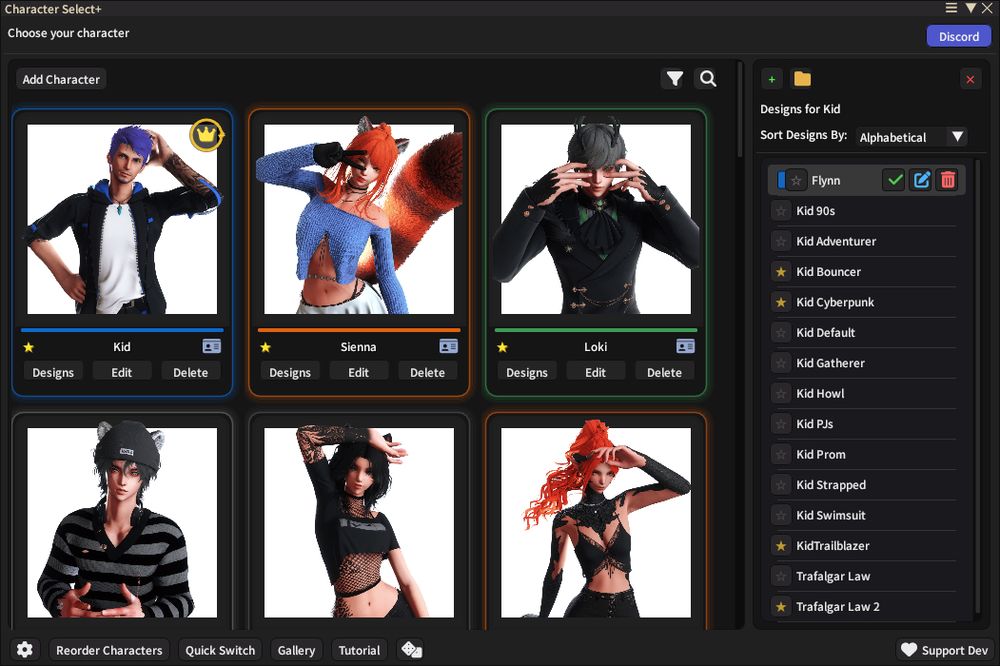Unfavorite the Kid Cyberpunk design

781,302
